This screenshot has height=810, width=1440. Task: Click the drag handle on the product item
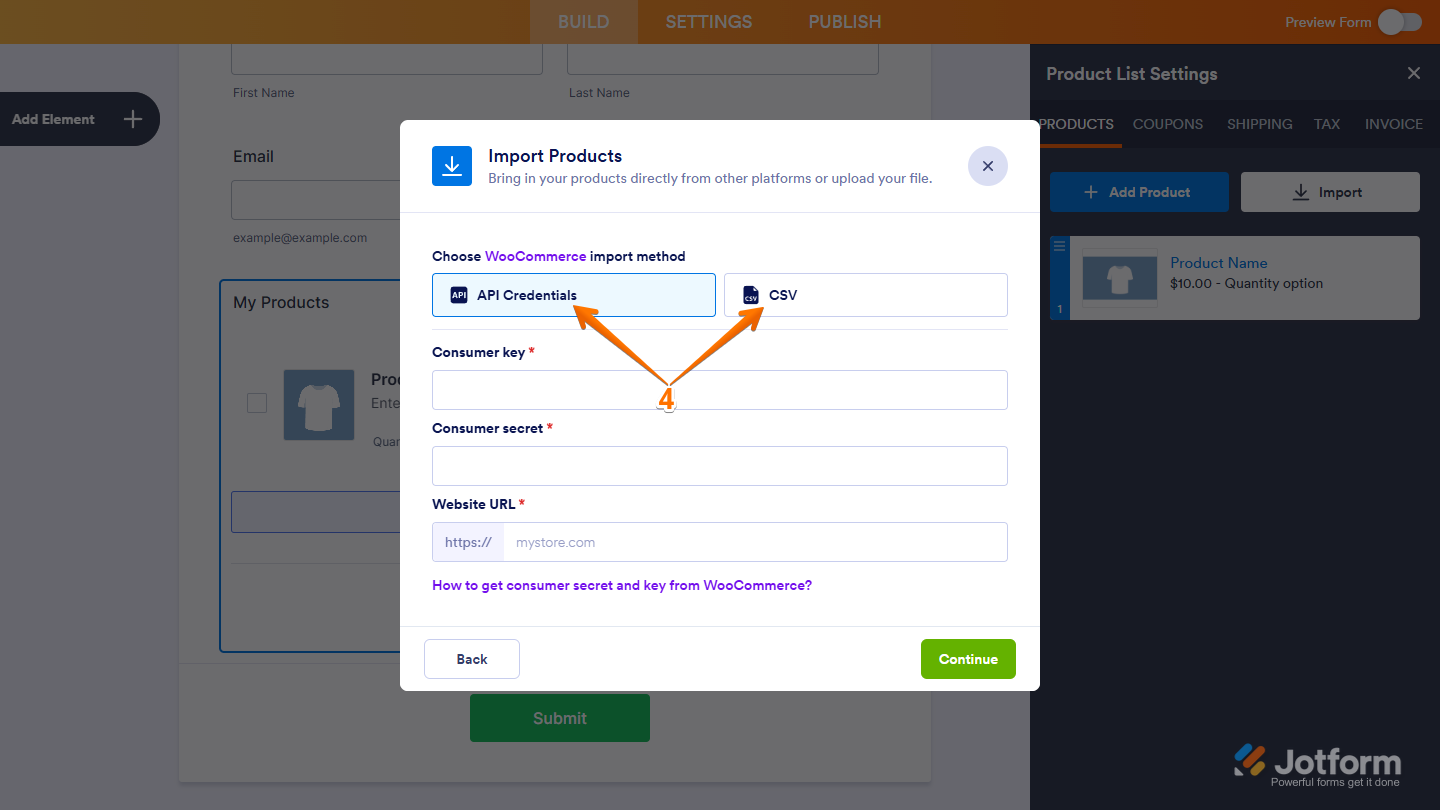coord(1058,245)
